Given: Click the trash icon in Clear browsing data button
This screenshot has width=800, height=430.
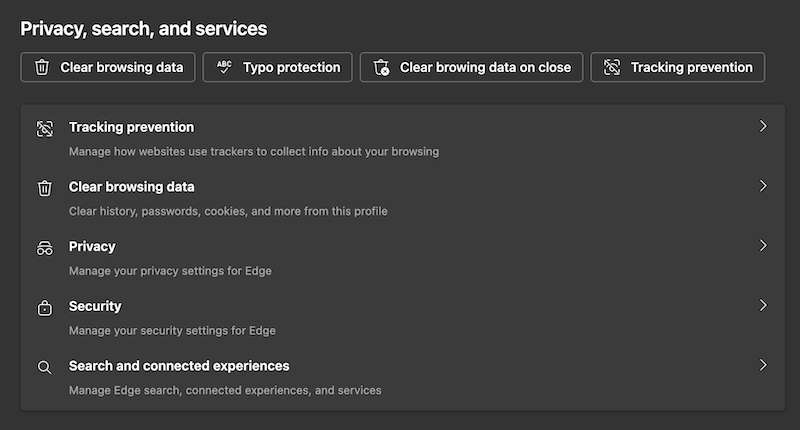Looking at the screenshot, I should pyautogui.click(x=42, y=68).
